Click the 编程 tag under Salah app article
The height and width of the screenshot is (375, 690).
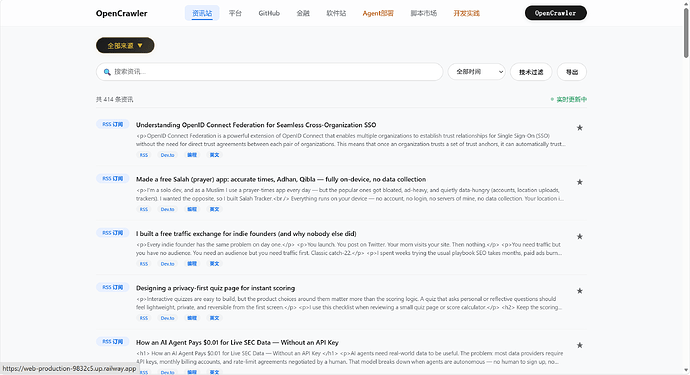[x=192, y=209]
